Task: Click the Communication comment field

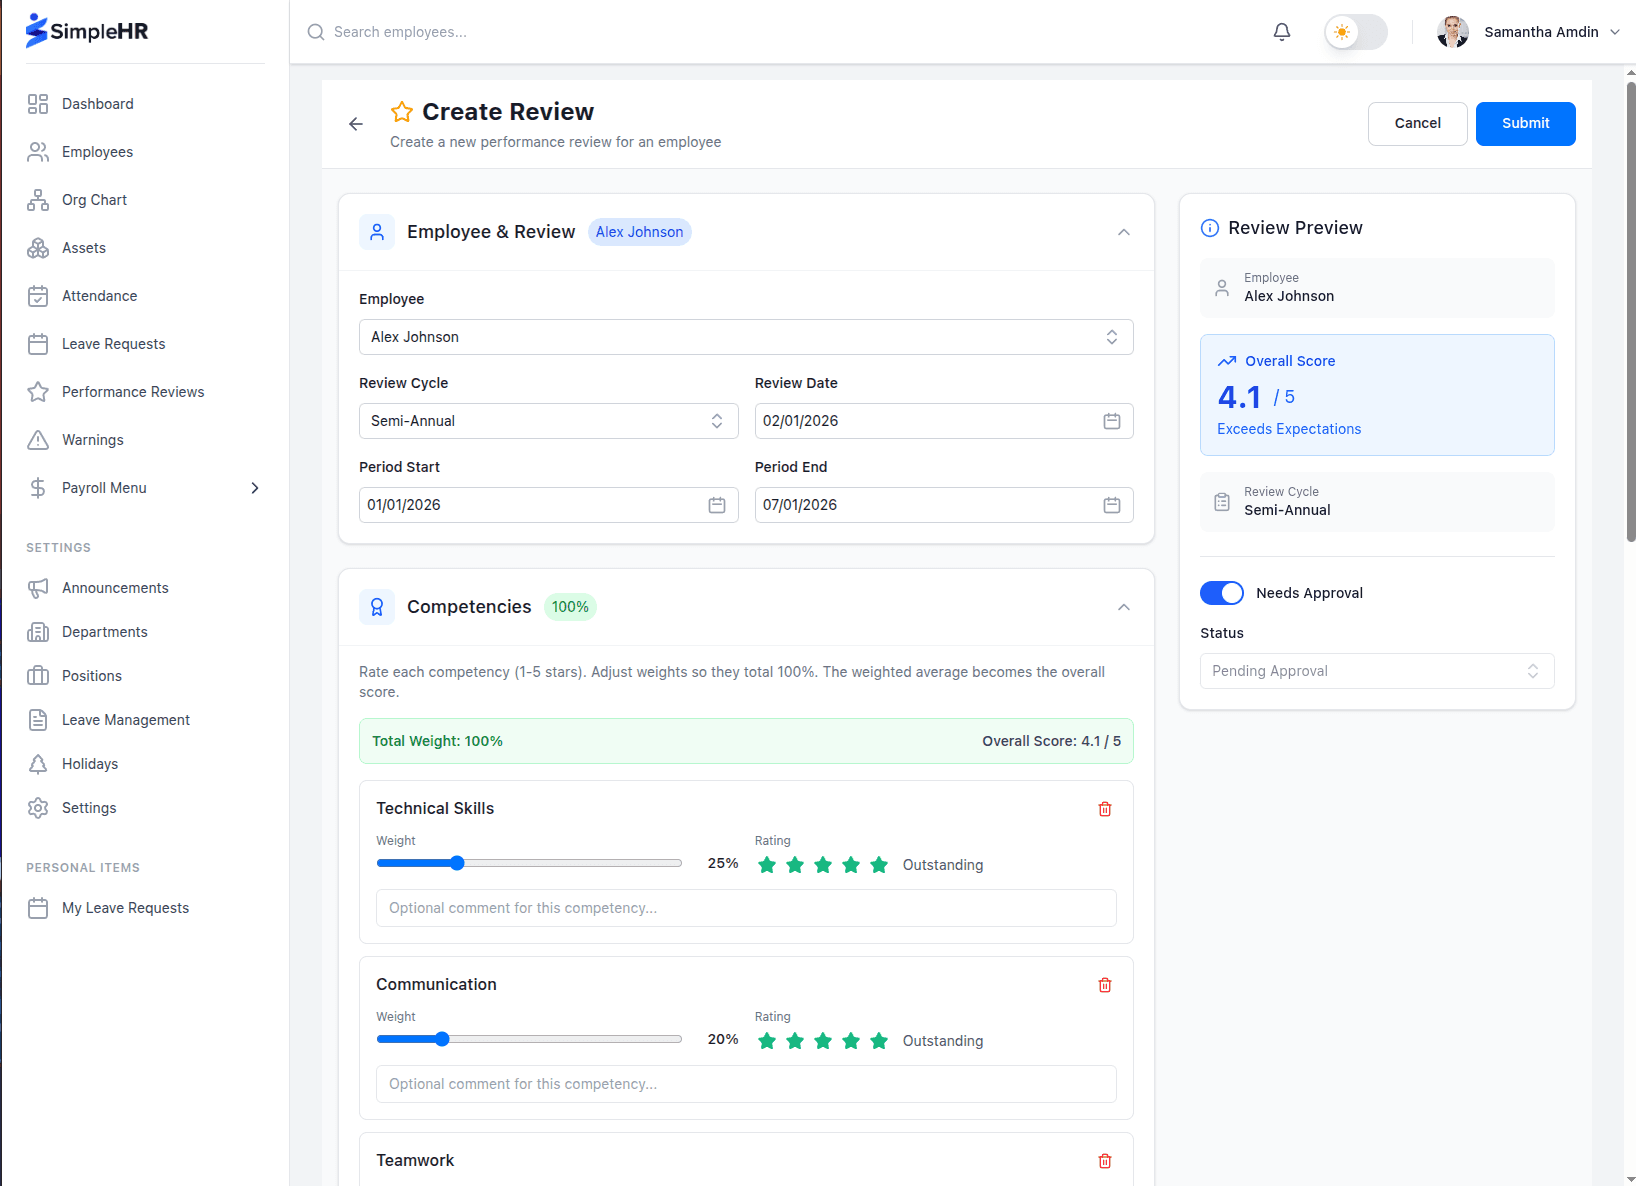Action: tap(745, 1084)
